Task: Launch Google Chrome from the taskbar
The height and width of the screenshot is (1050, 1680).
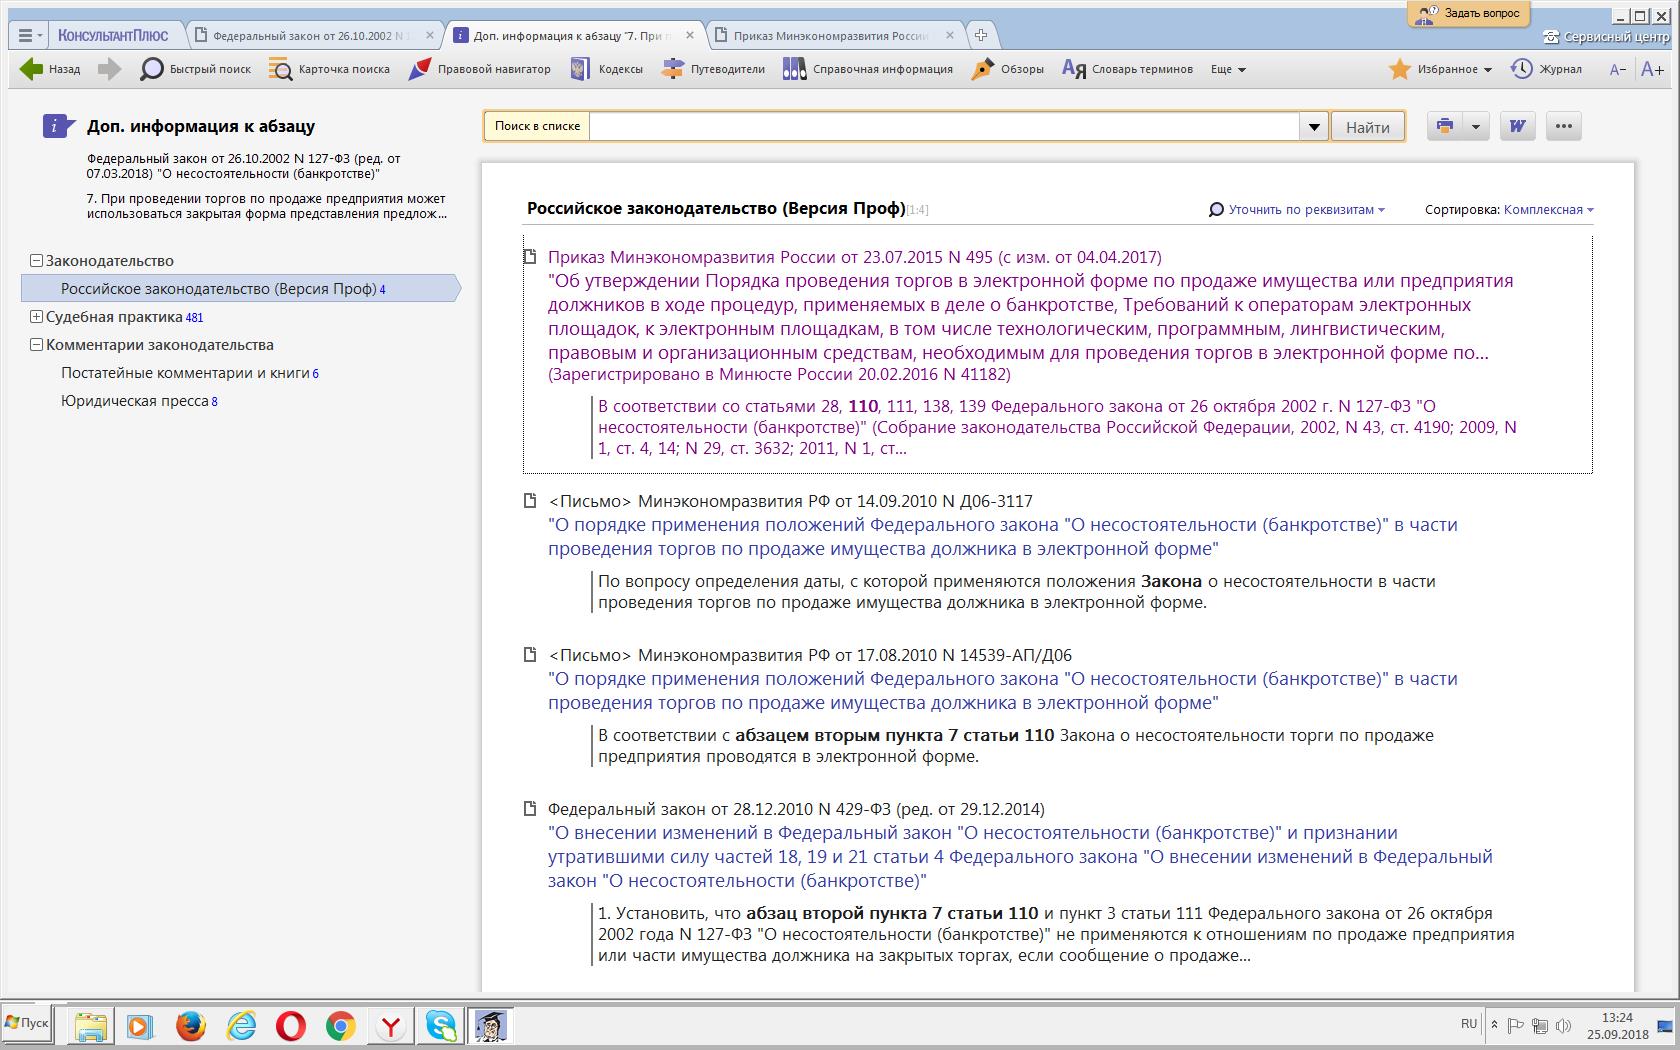Action: (340, 1026)
